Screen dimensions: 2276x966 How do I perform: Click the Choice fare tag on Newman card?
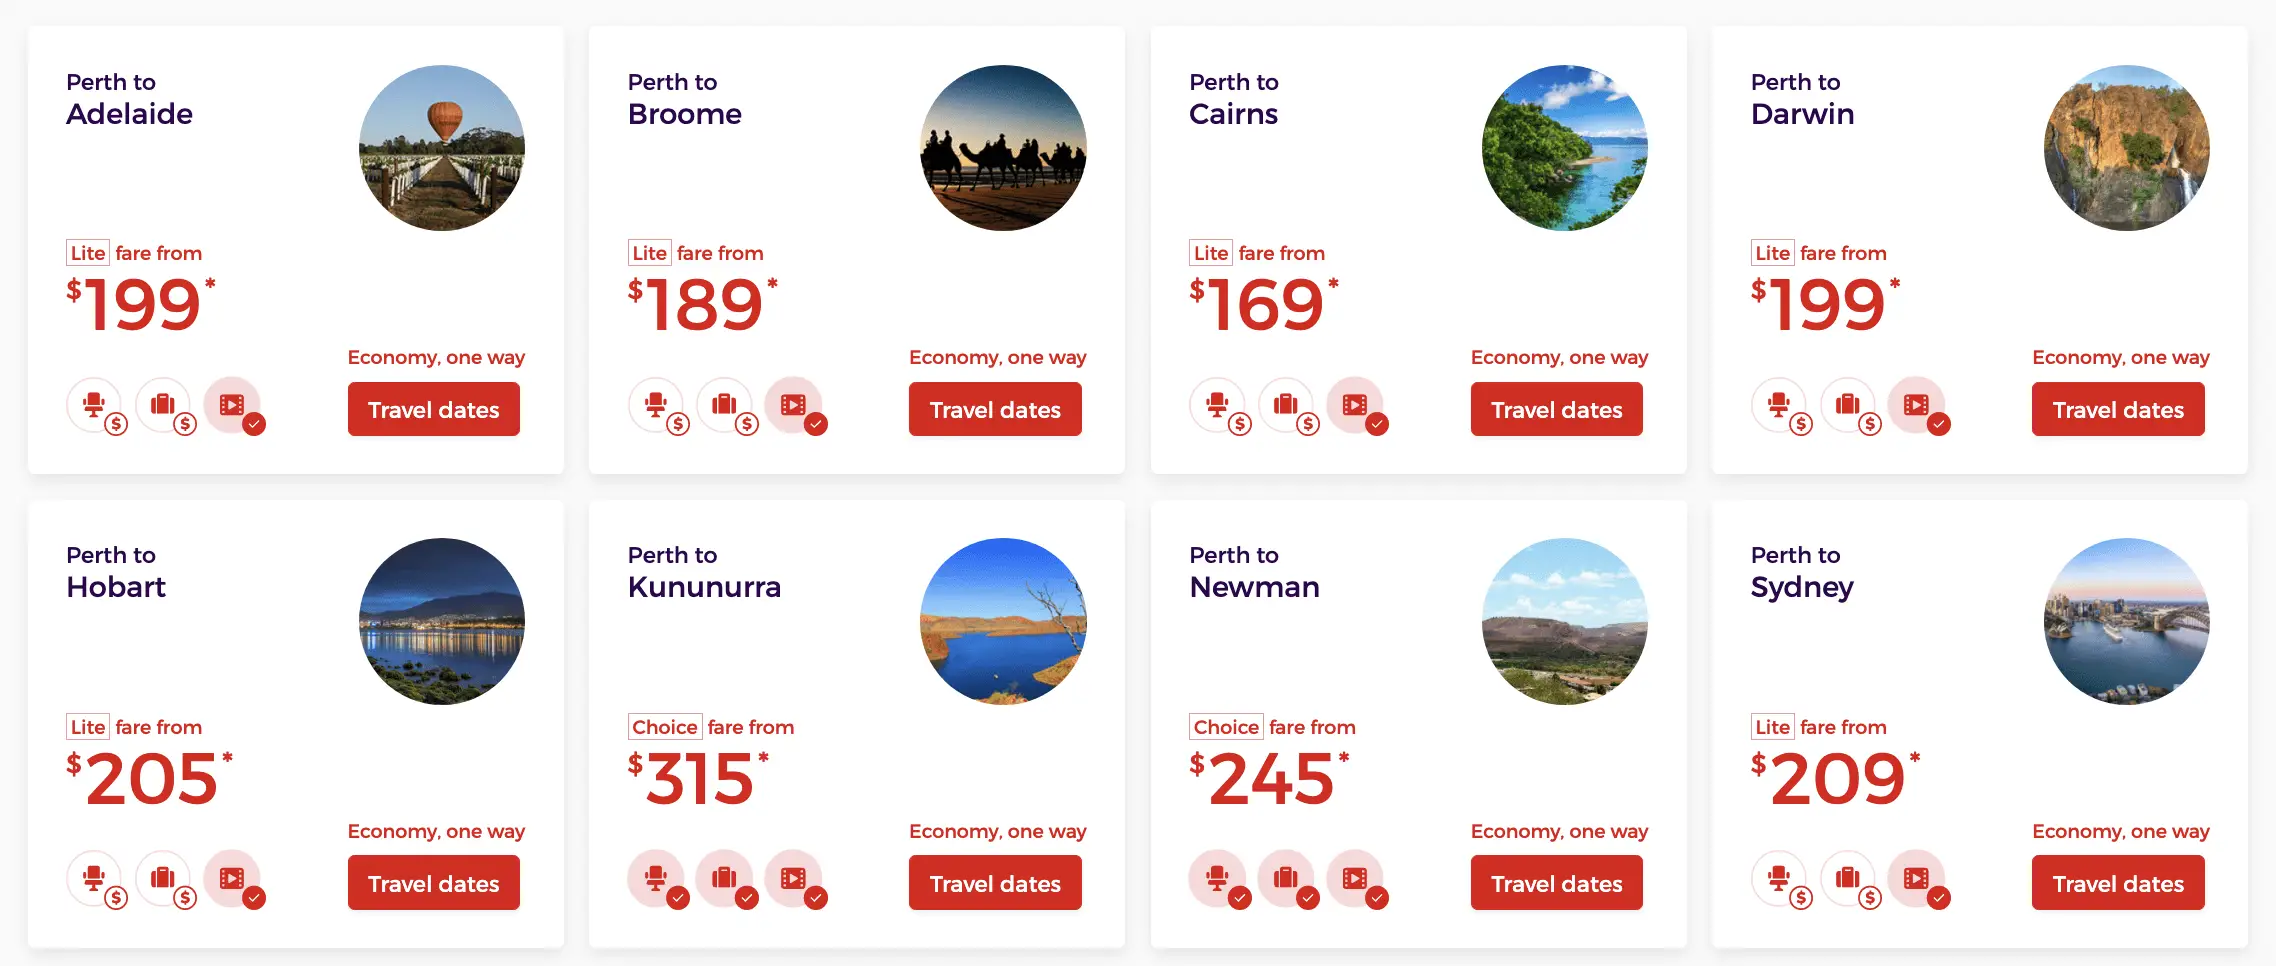[x=1226, y=727]
